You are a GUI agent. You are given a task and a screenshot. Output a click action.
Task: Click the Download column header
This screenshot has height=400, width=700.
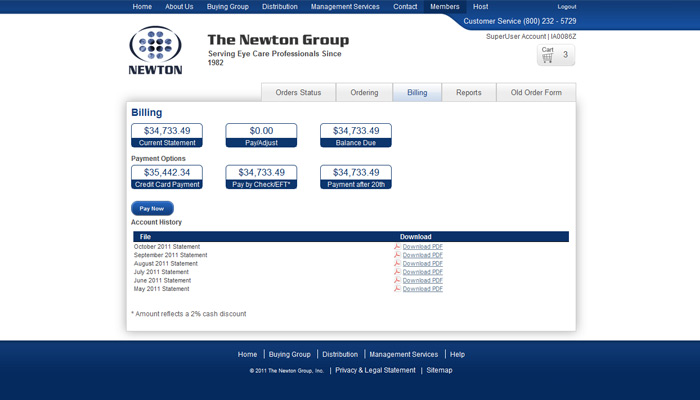pos(416,237)
